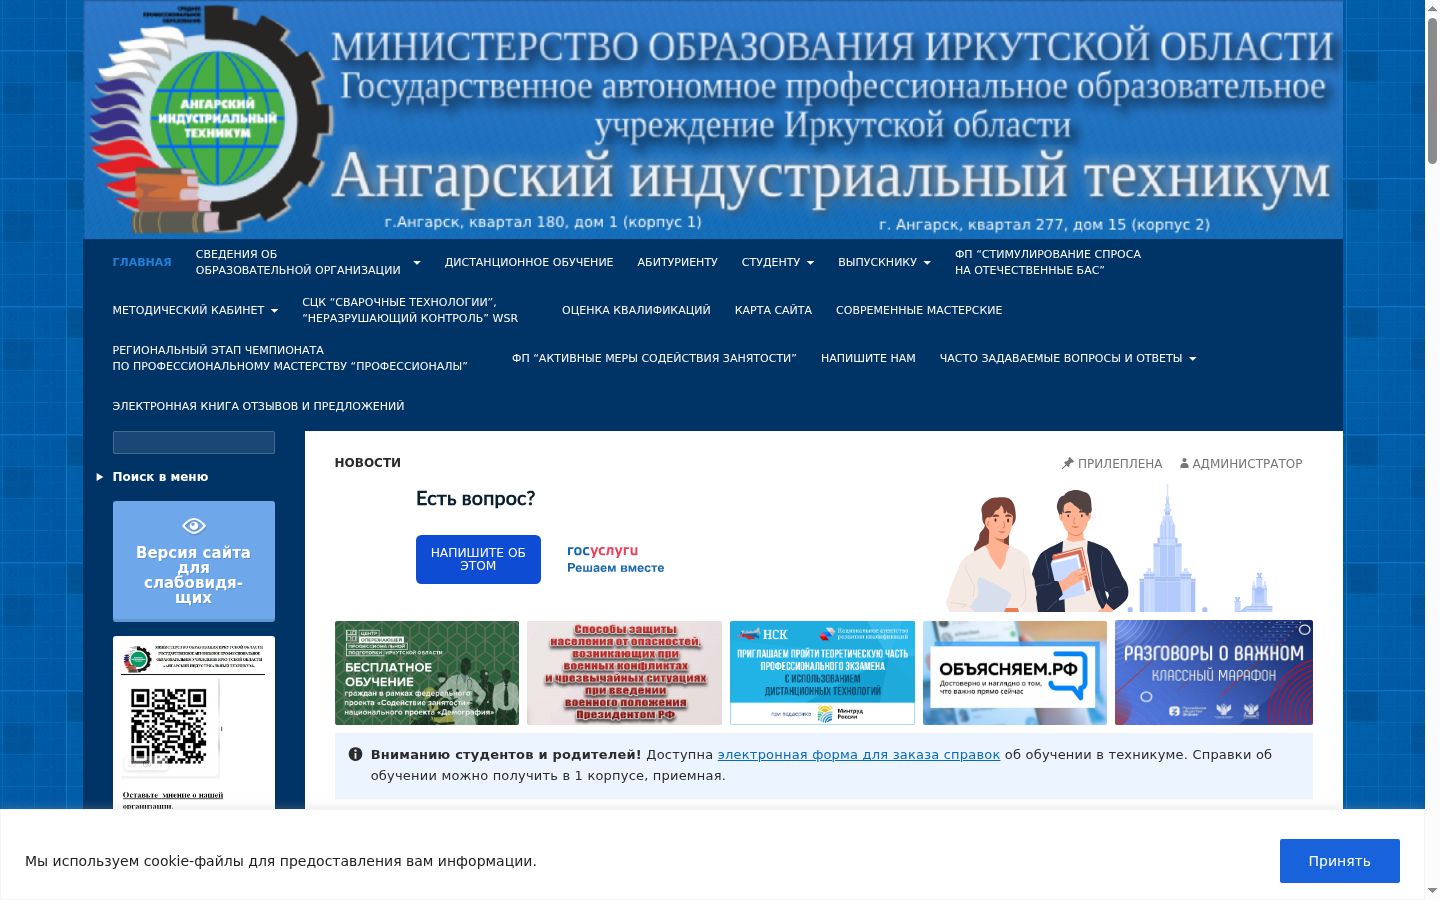This screenshot has width=1440, height=900.
Task: Open the БЕСПЛАТНОЕ ОБУЧЕНИЕ banner
Action: pos(427,672)
